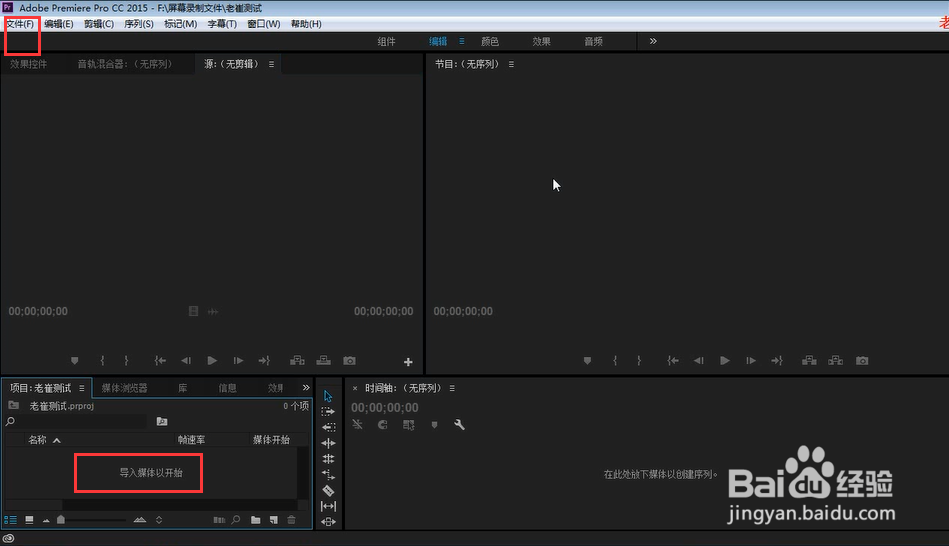
Task: Open the 剪辑(C) menu
Action: (x=99, y=24)
